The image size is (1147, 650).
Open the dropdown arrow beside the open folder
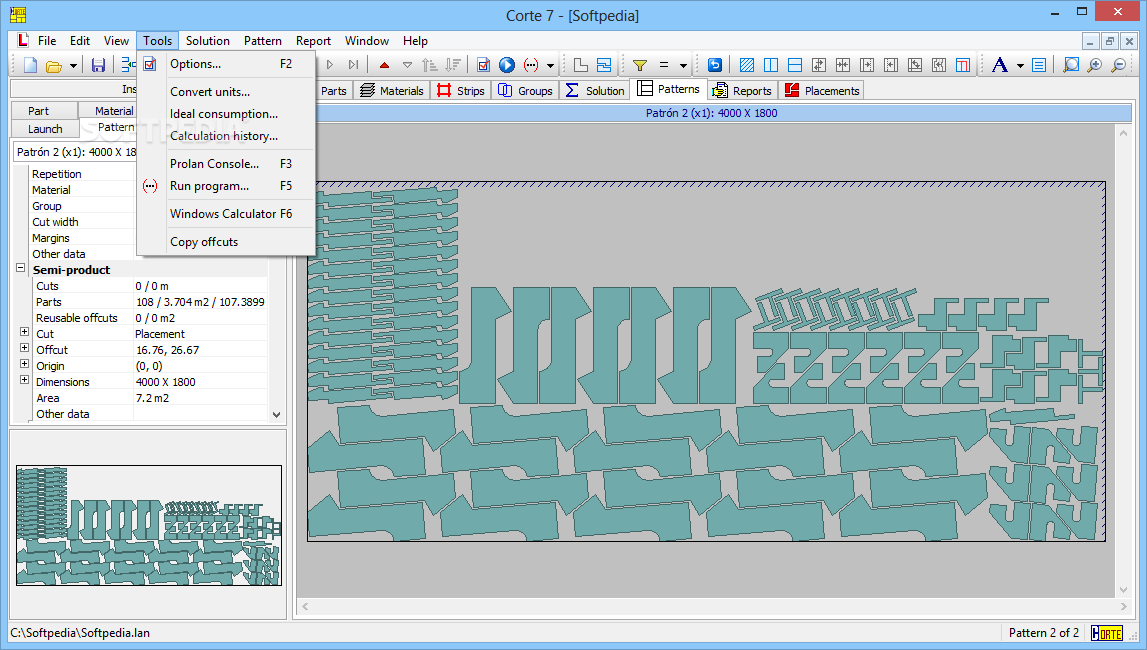[73, 66]
